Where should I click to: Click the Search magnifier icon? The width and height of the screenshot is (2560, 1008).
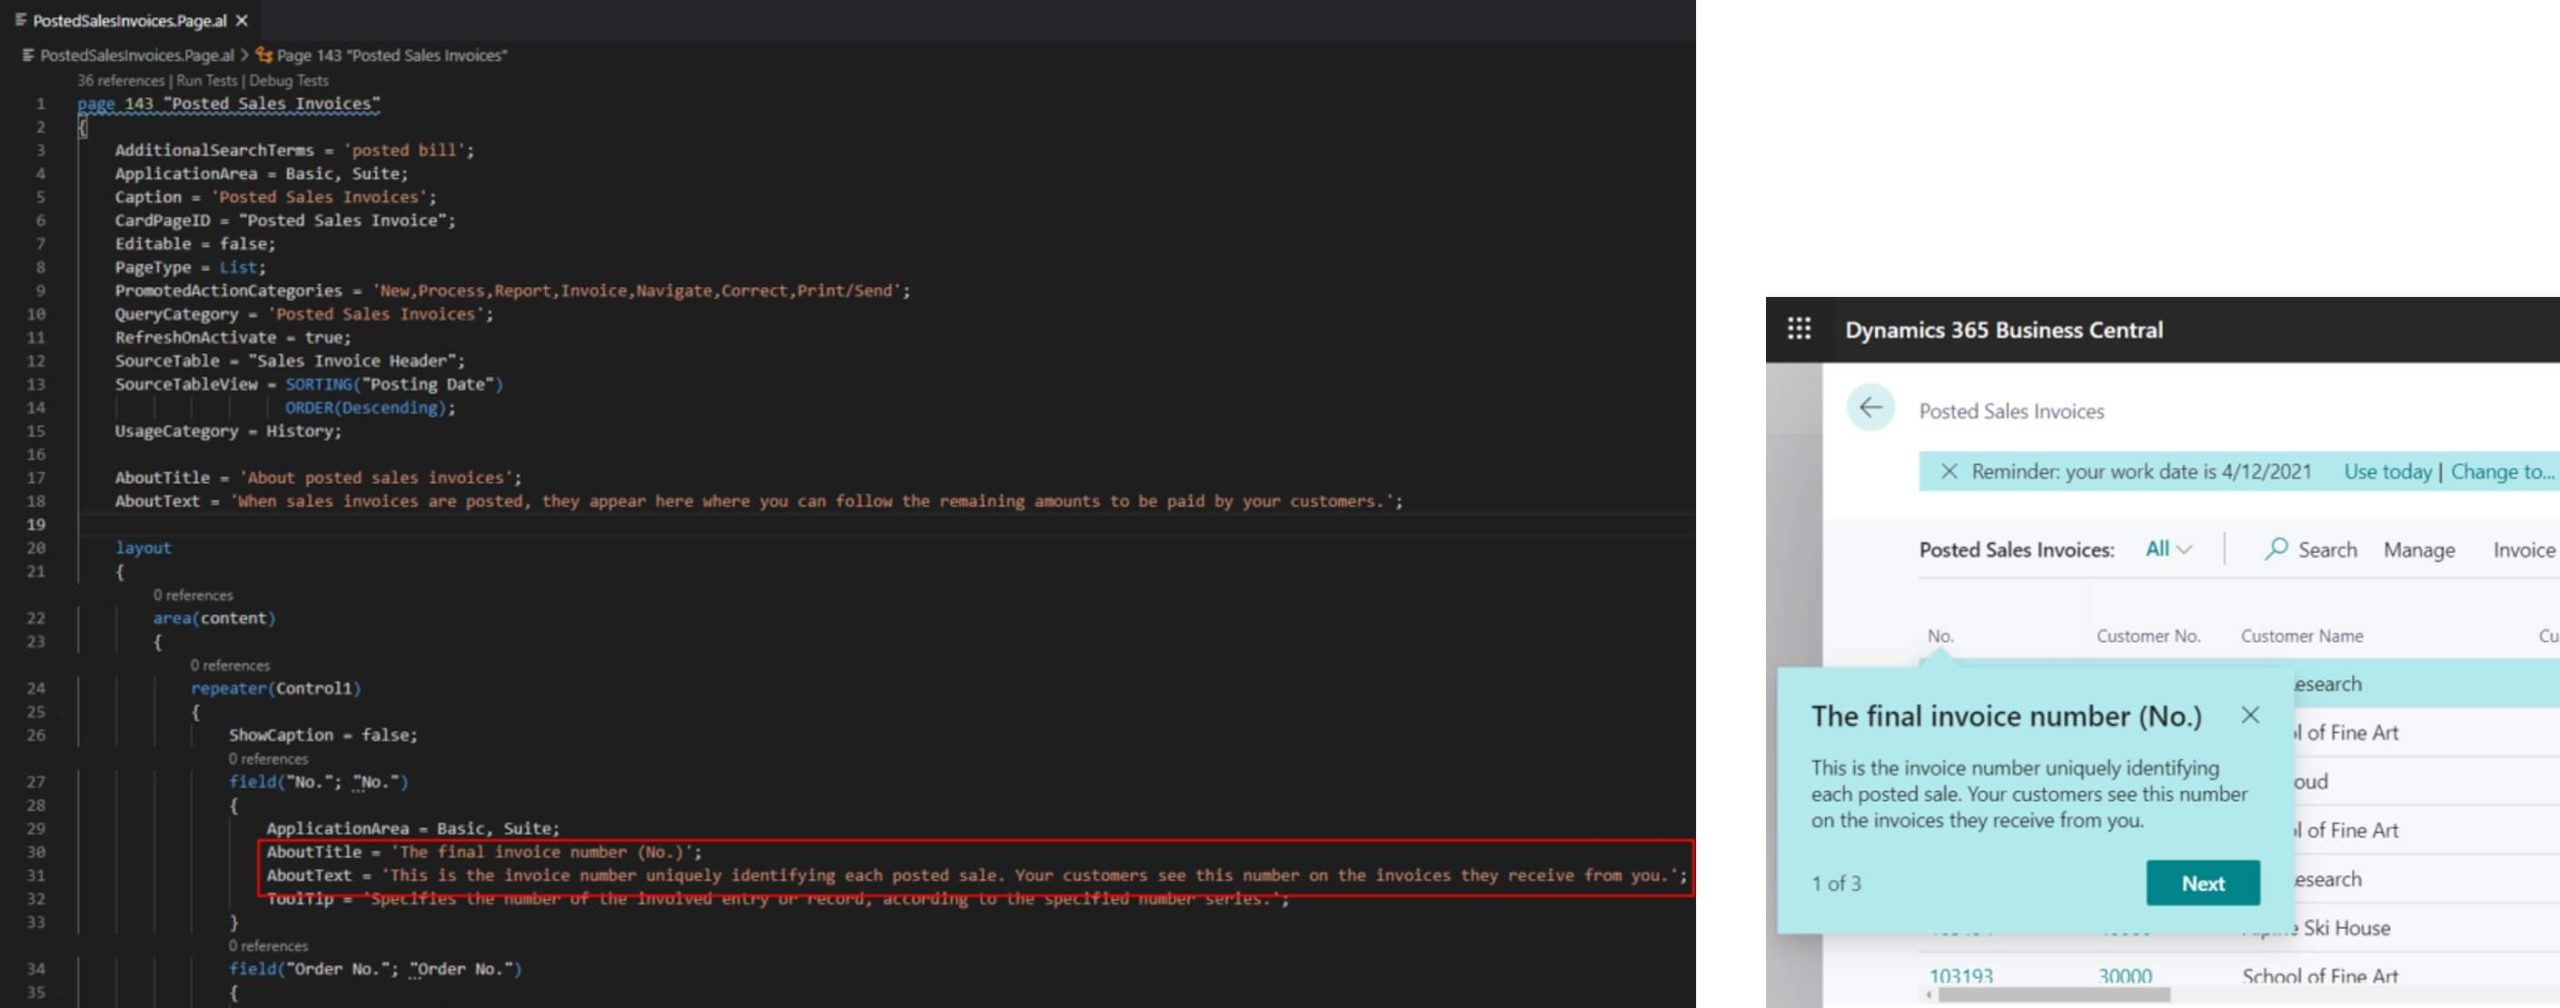pos(2276,549)
